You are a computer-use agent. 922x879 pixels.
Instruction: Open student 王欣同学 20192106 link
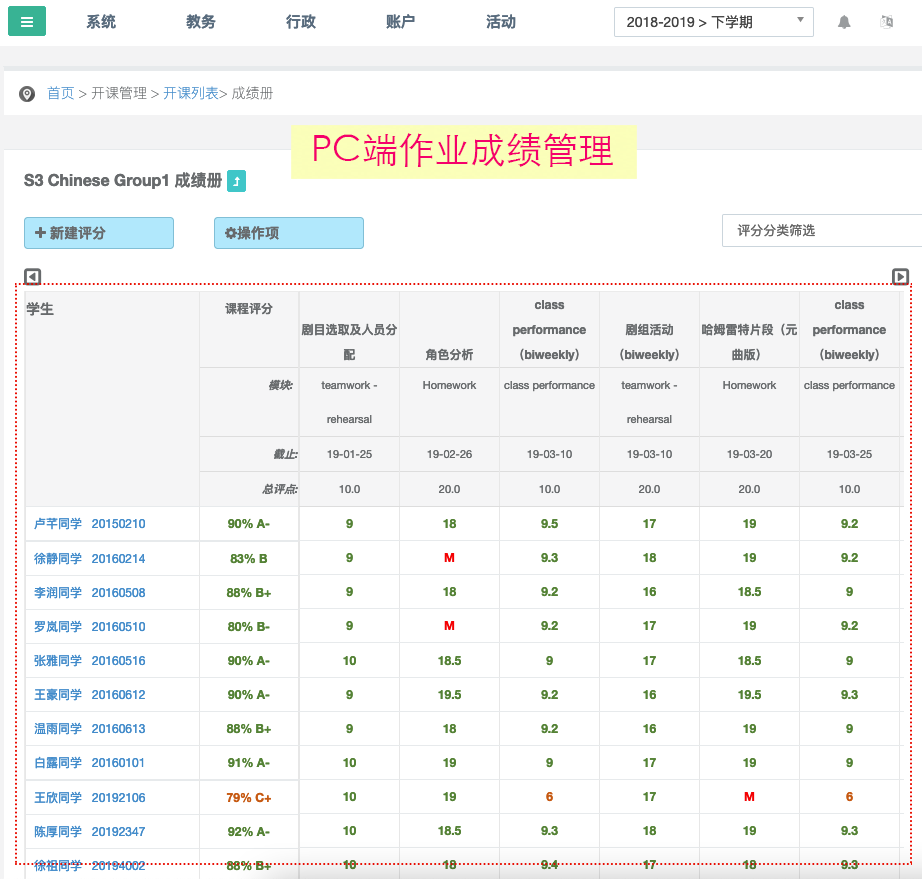coord(90,797)
